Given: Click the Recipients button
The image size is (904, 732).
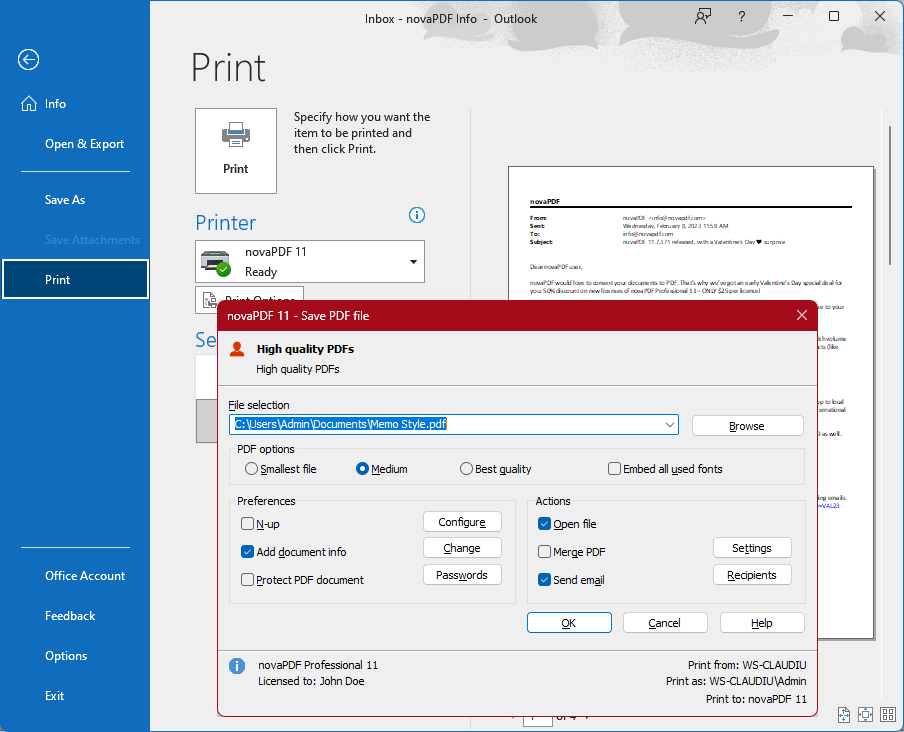Looking at the screenshot, I should [752, 575].
